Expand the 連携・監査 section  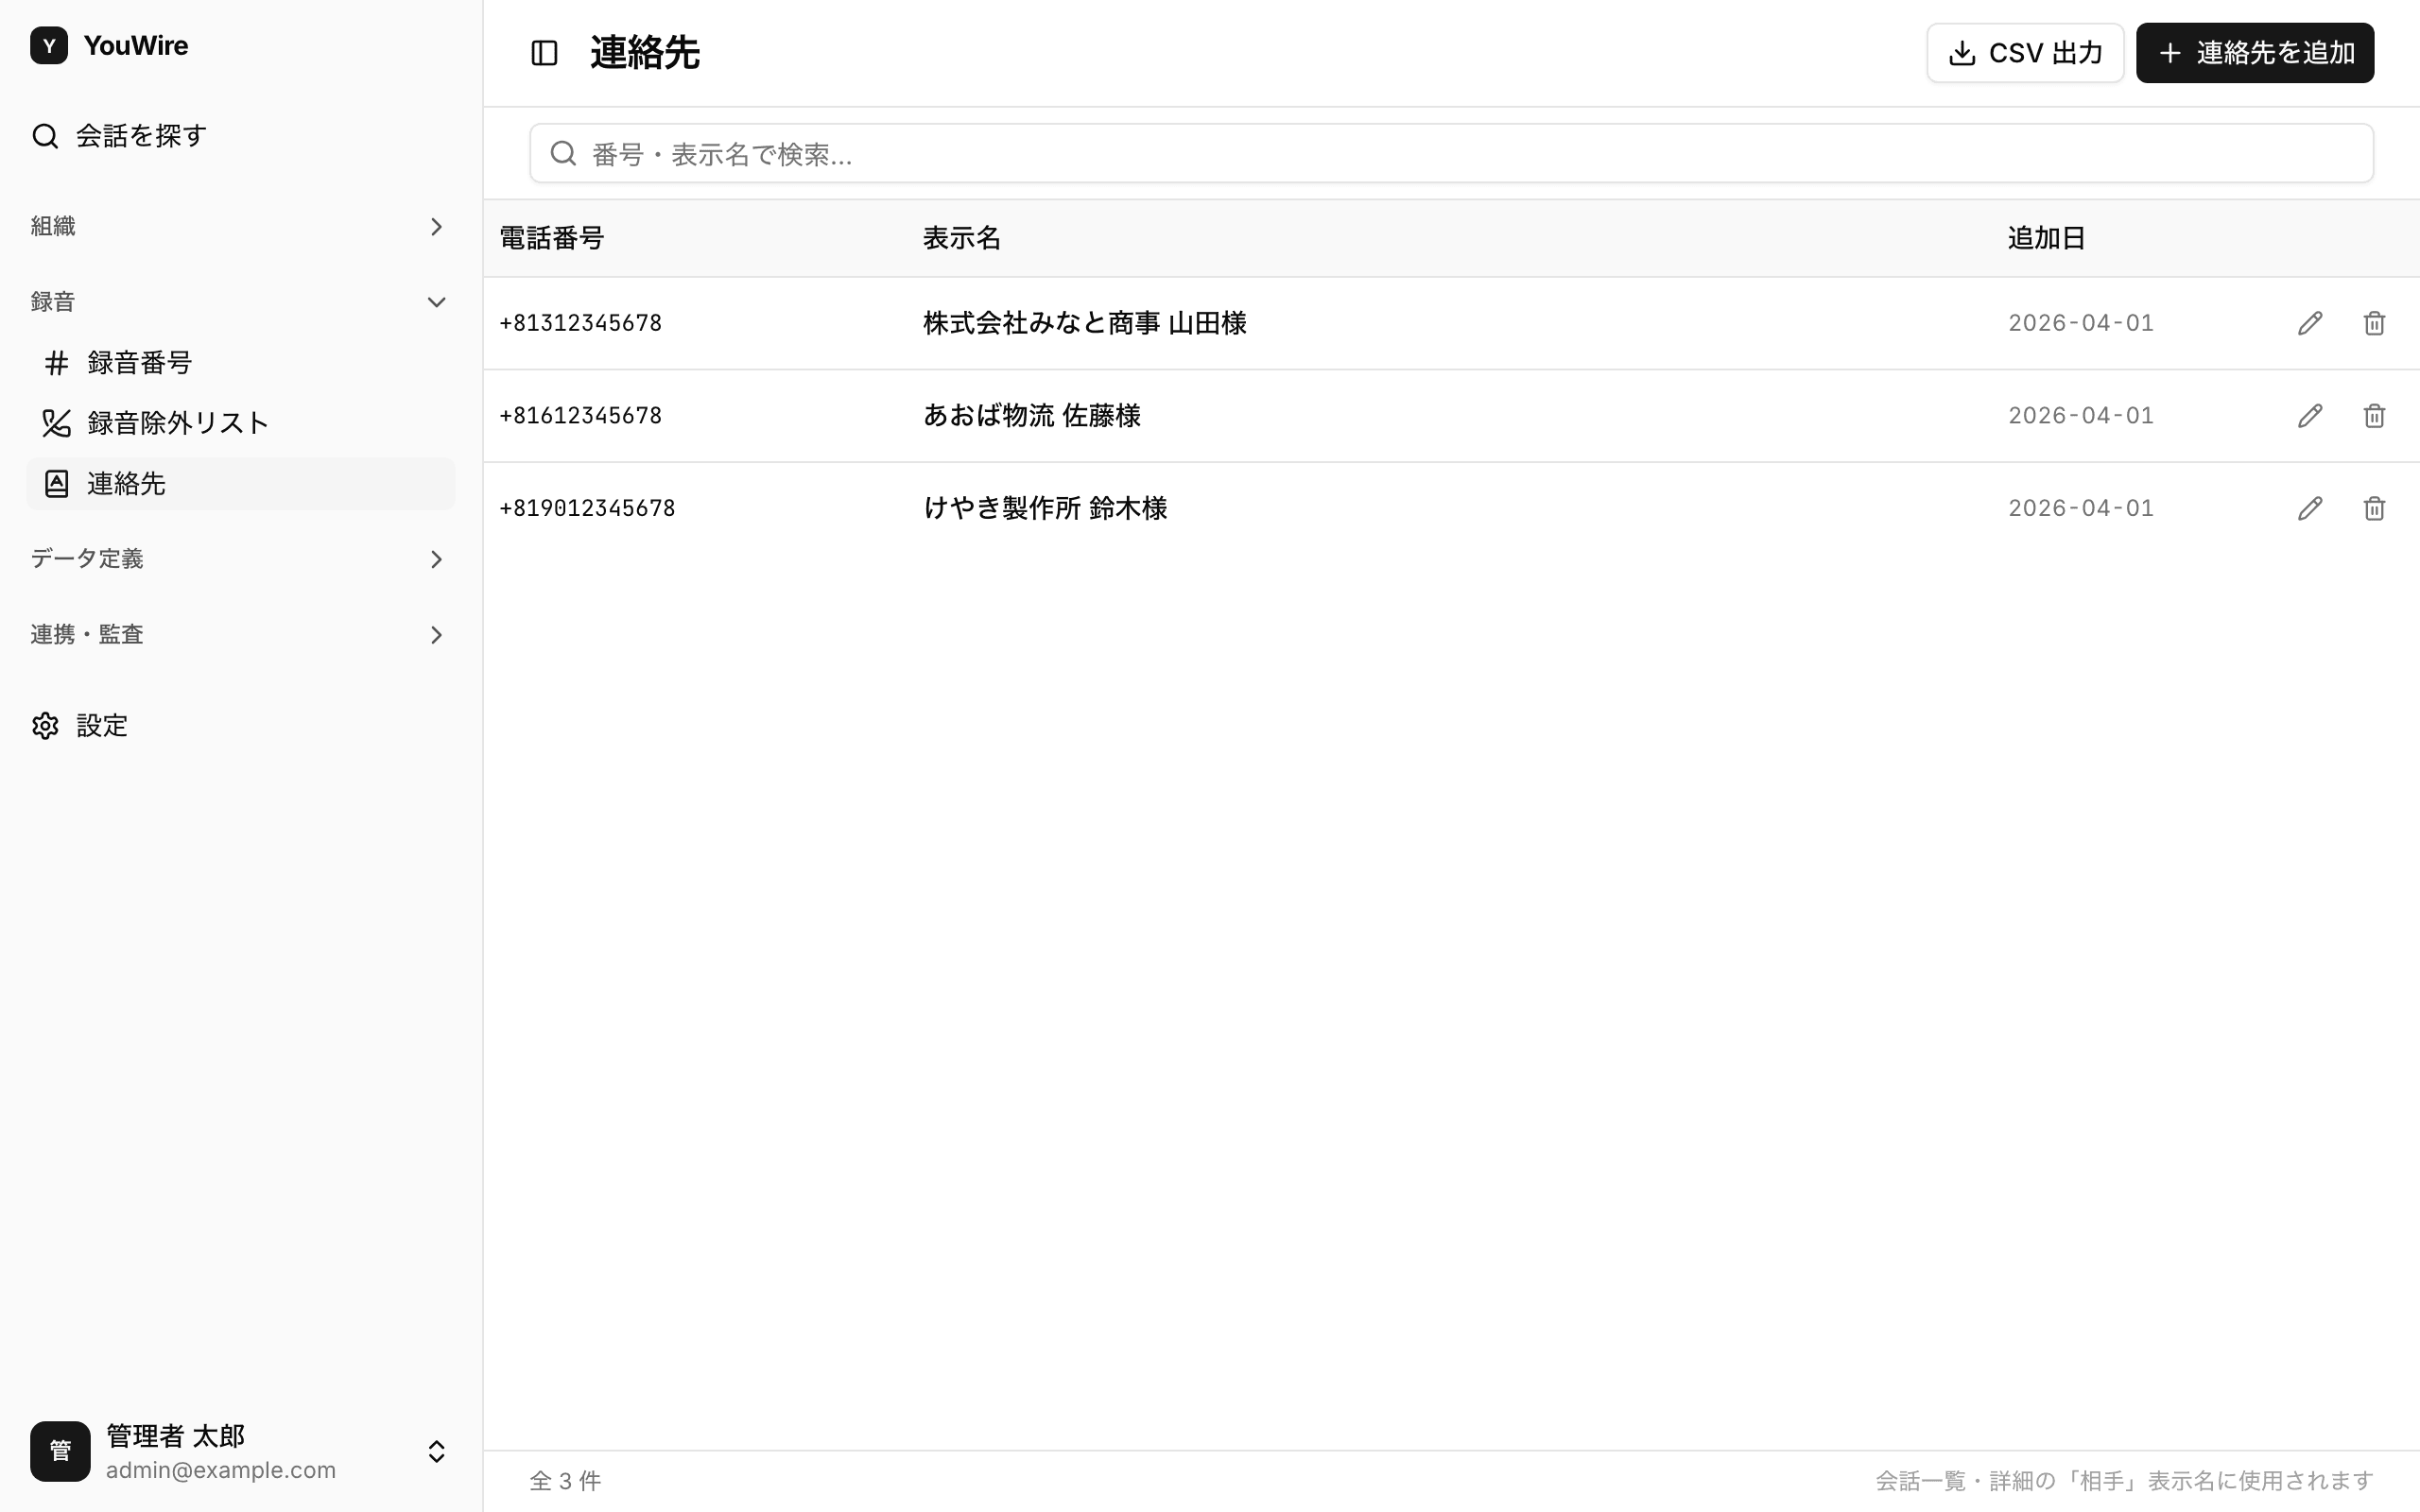point(240,635)
